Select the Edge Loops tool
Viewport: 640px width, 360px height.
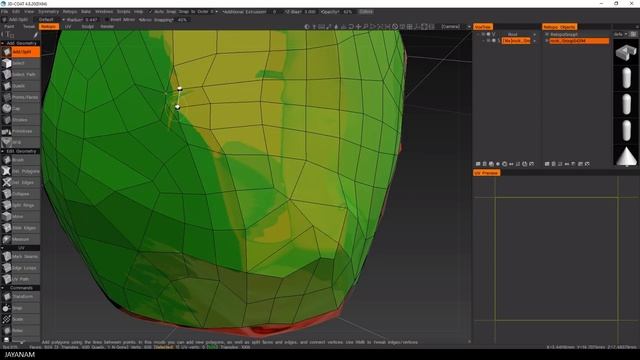20,268
